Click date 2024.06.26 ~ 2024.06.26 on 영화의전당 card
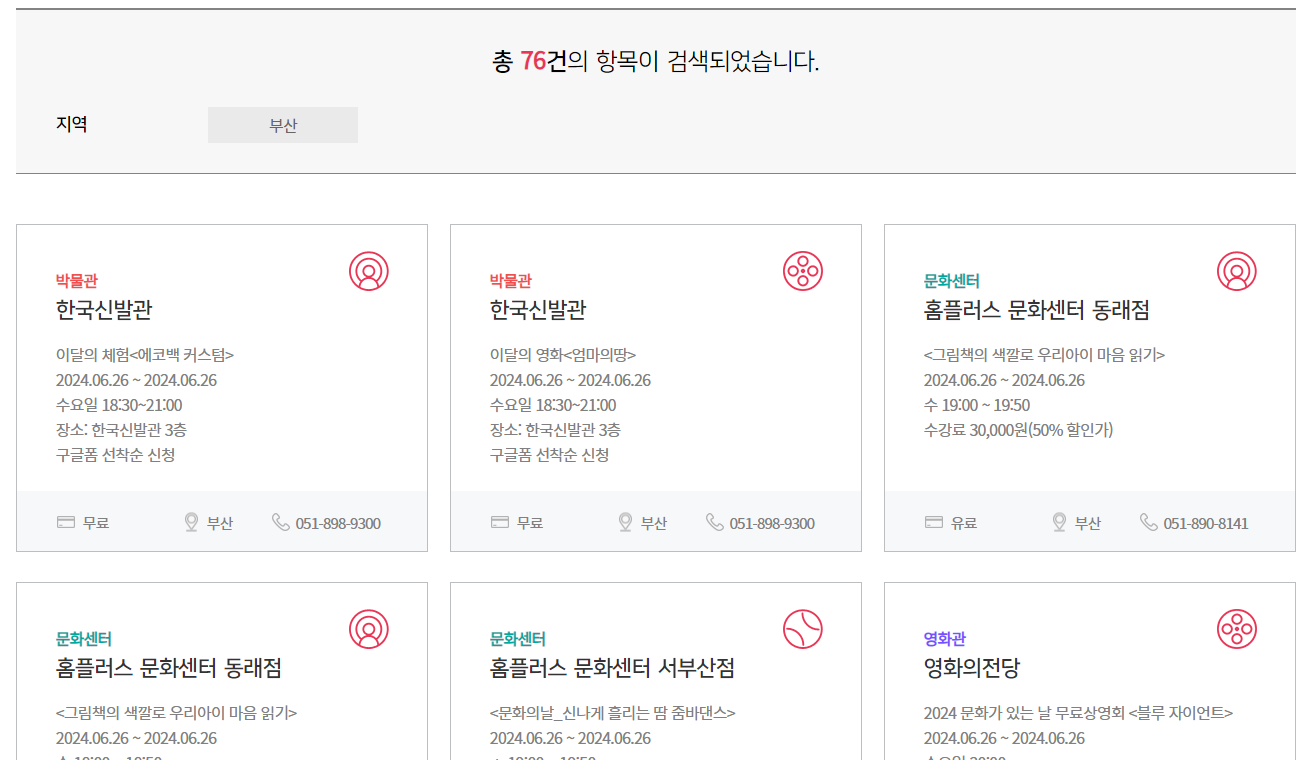The height and width of the screenshot is (760, 1305). pyautogui.click(x=1004, y=738)
